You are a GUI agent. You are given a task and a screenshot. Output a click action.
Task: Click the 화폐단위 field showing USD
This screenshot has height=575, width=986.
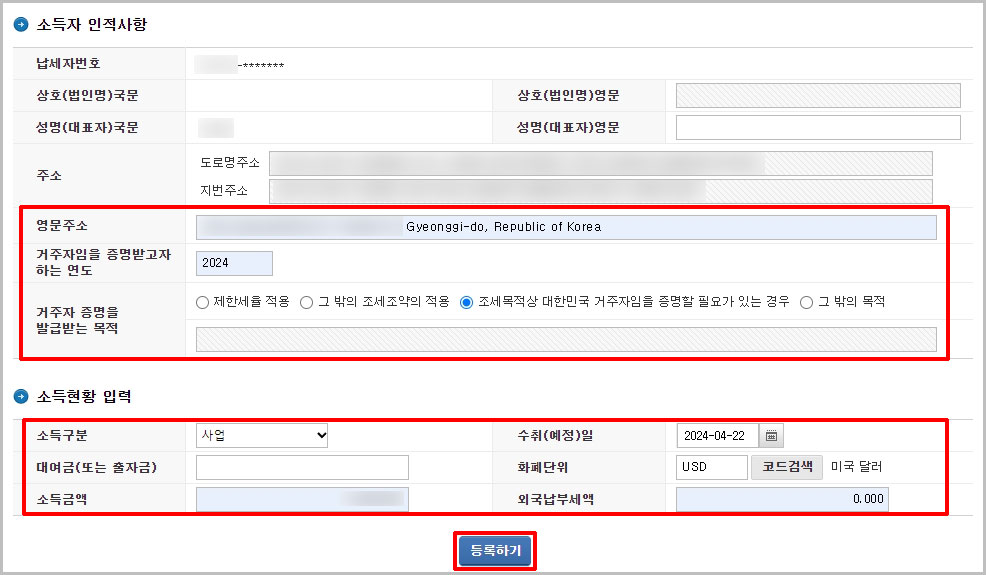(x=712, y=467)
